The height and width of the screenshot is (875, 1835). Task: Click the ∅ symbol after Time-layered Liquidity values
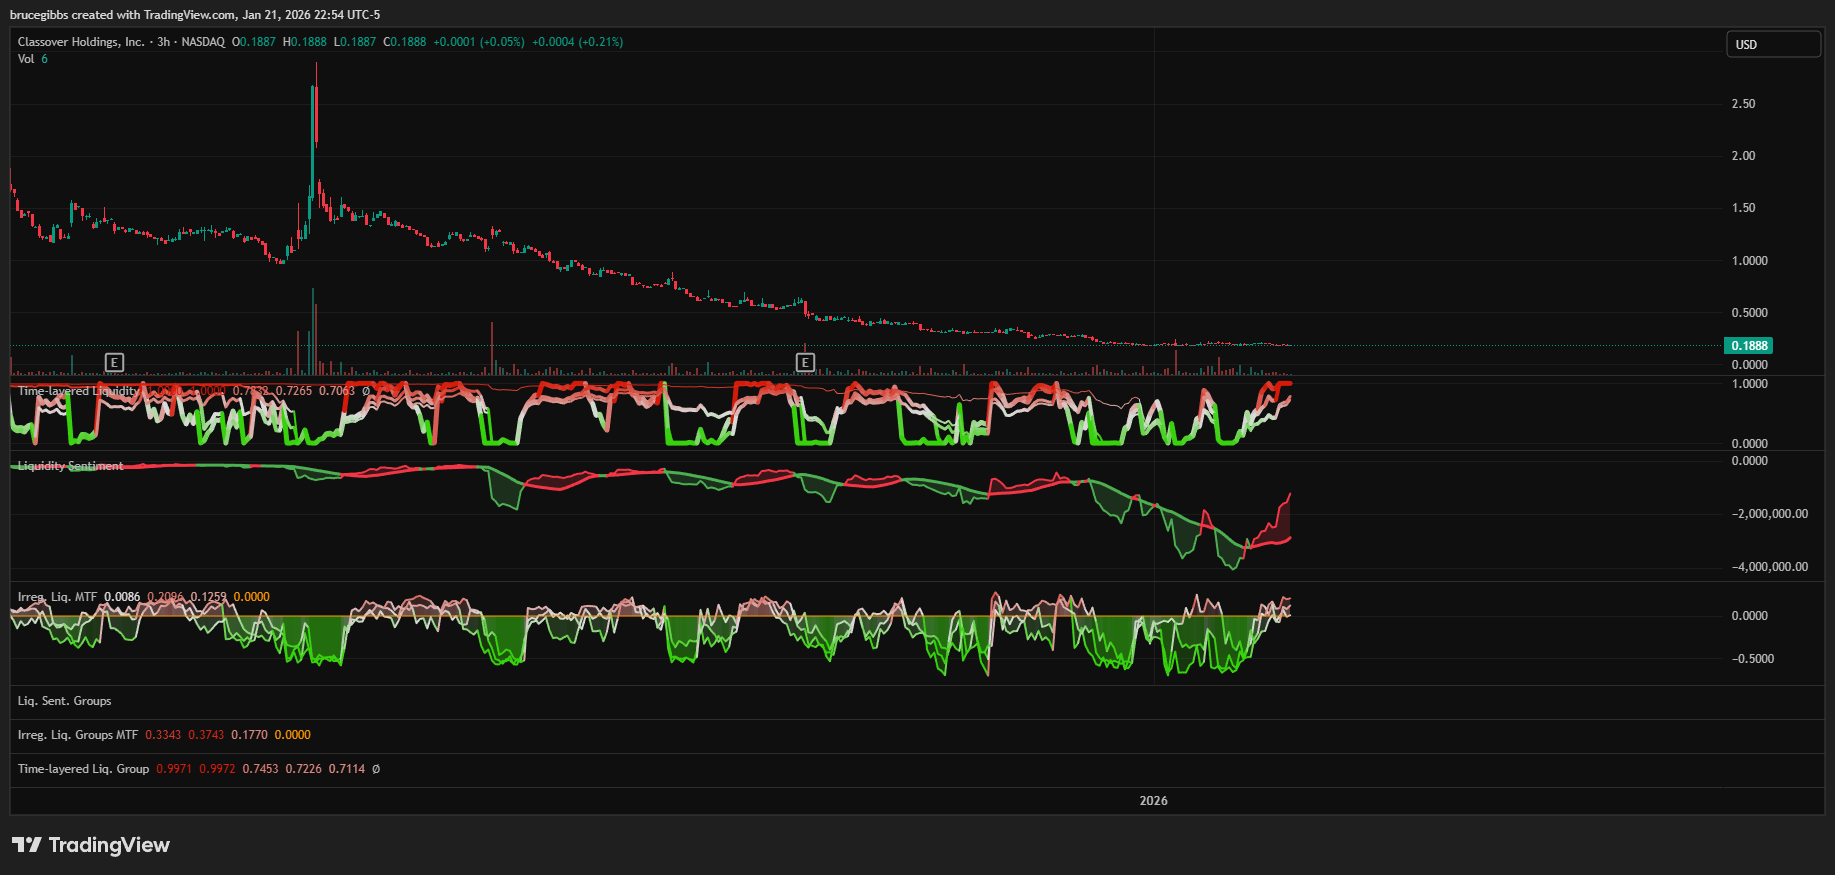(x=366, y=391)
